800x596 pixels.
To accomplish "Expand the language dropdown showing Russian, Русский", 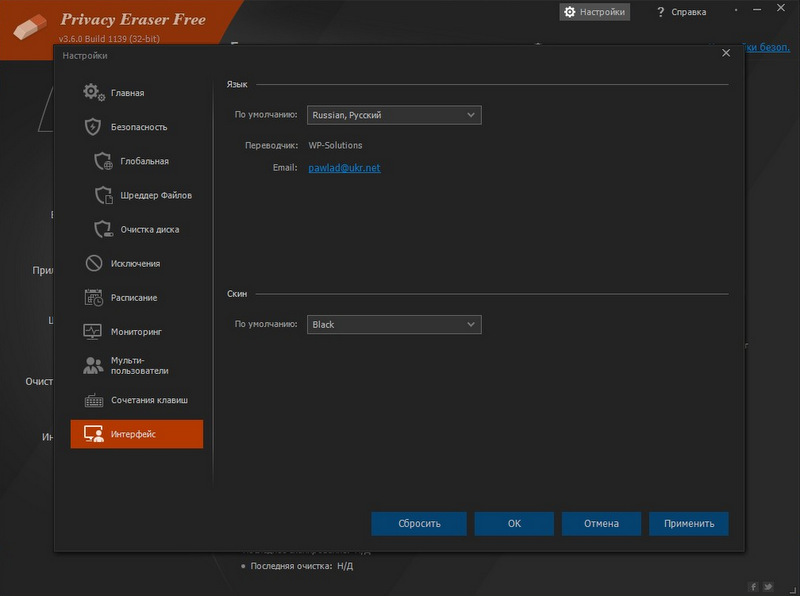I will point(394,115).
